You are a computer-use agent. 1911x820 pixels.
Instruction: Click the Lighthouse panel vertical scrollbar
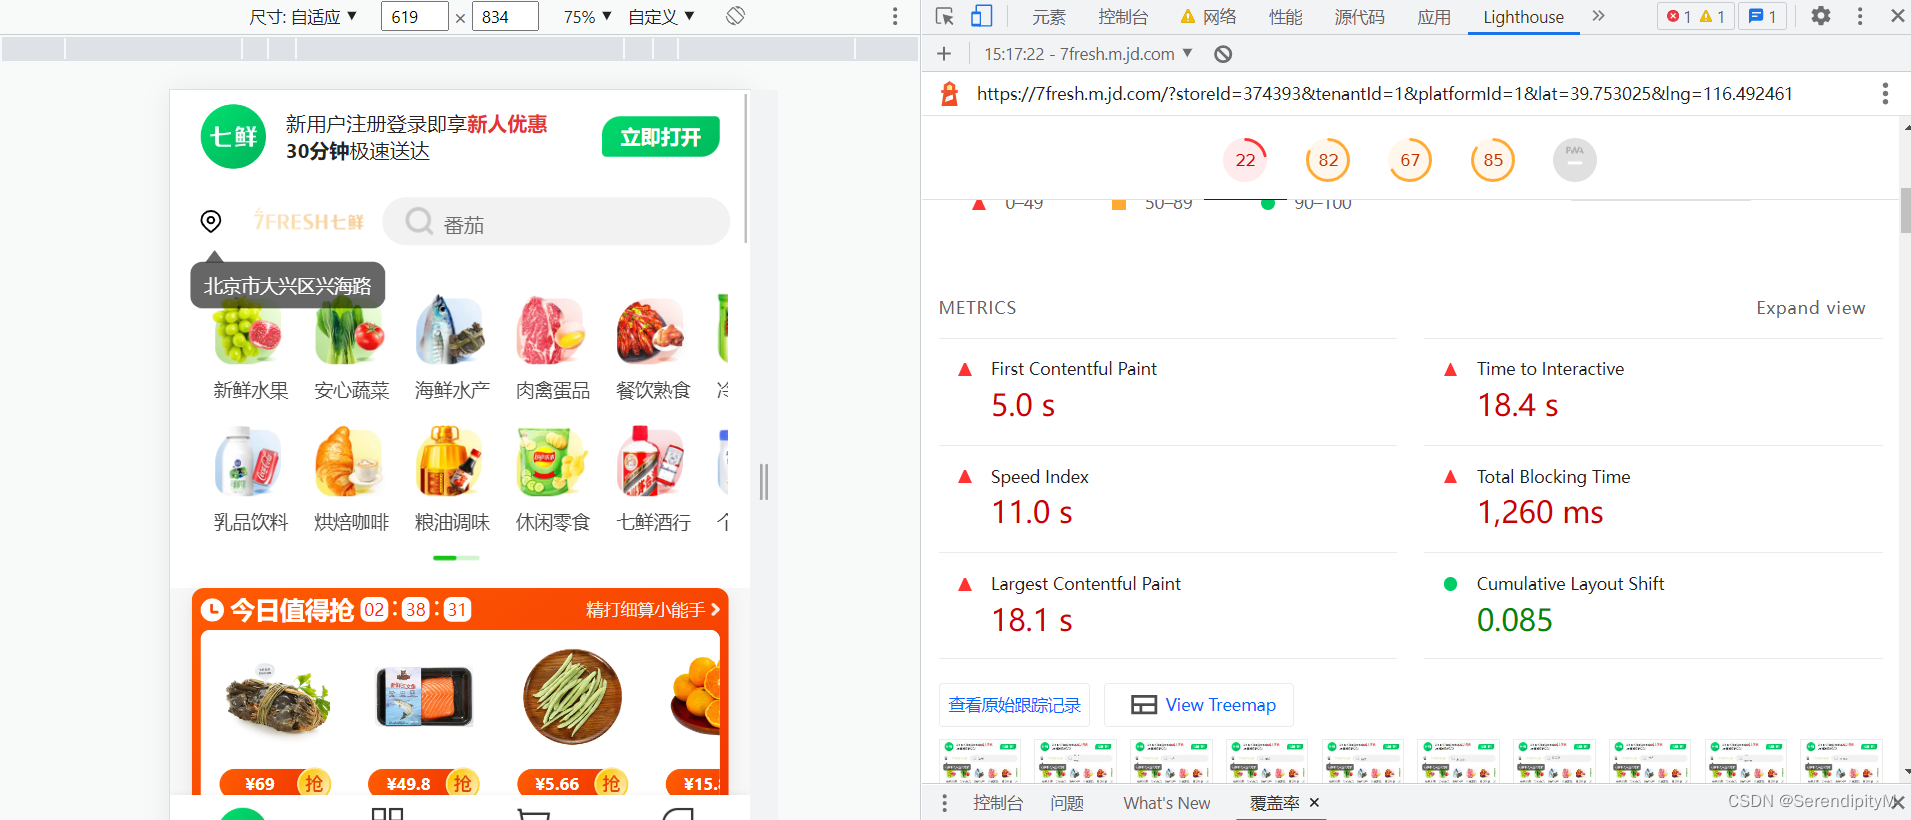click(x=1905, y=210)
